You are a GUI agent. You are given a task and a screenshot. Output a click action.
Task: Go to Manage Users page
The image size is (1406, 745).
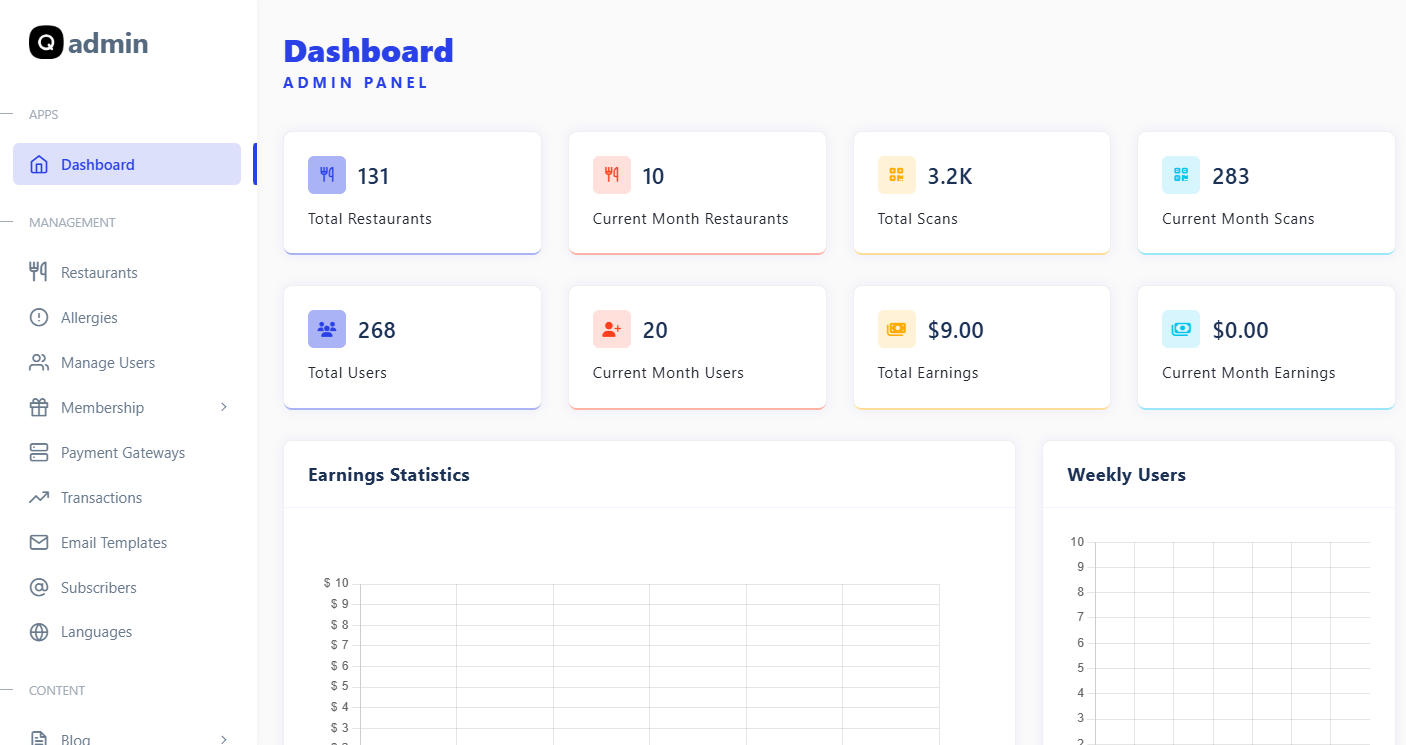pos(108,362)
